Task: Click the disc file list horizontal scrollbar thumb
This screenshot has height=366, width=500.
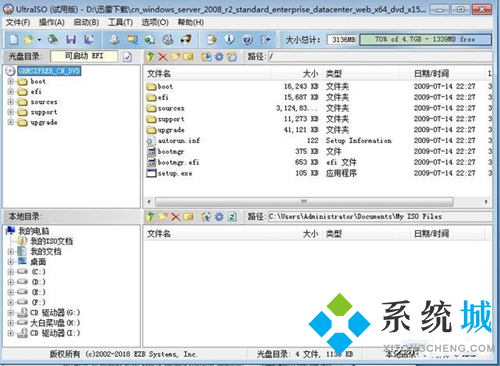Action: (304, 202)
